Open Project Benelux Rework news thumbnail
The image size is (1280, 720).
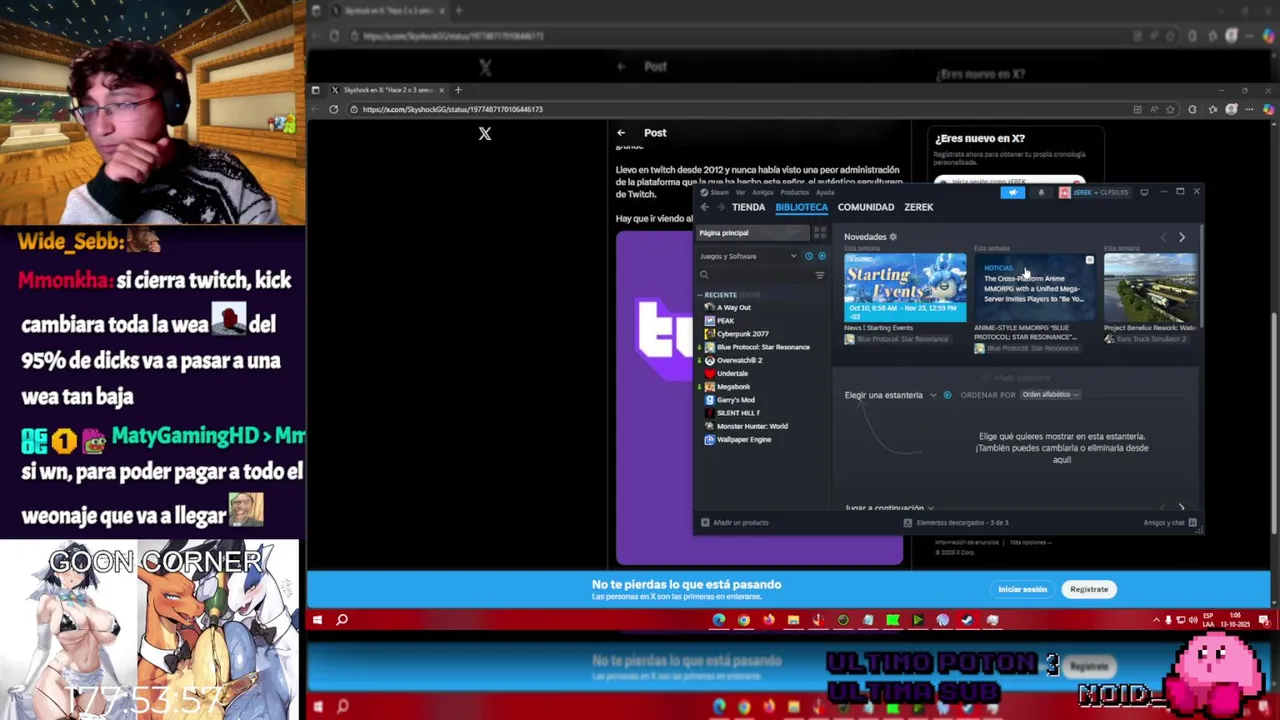(x=1150, y=287)
